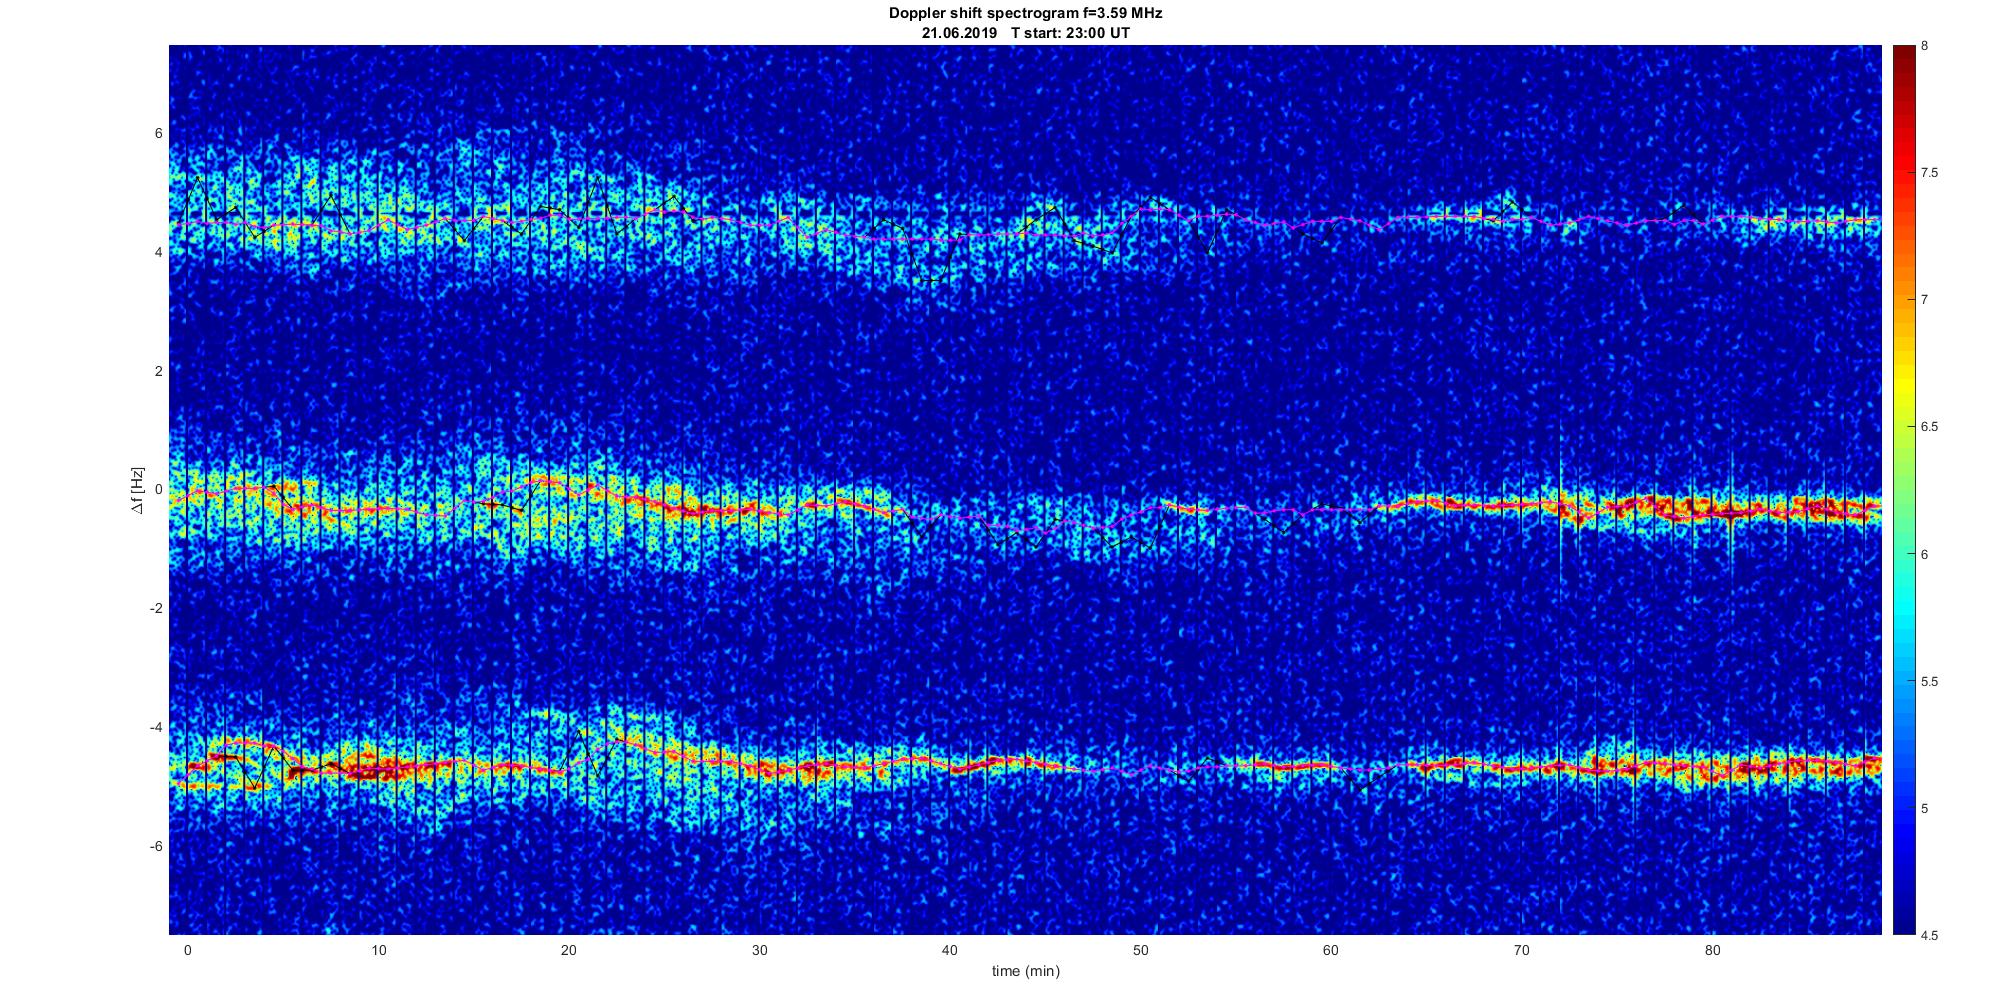Viewport: 2000px width, 1003px height.
Task: Click colorbar tick label '7'
Action: tap(1925, 300)
